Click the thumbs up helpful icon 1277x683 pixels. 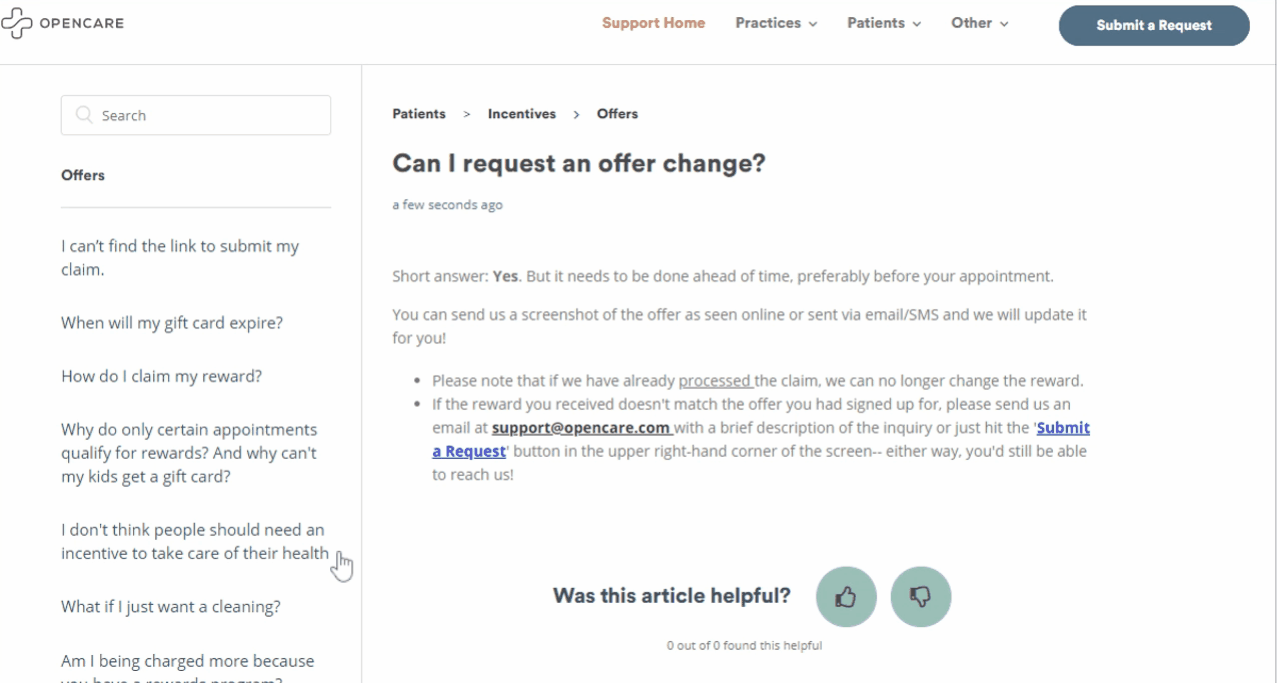[x=846, y=597]
